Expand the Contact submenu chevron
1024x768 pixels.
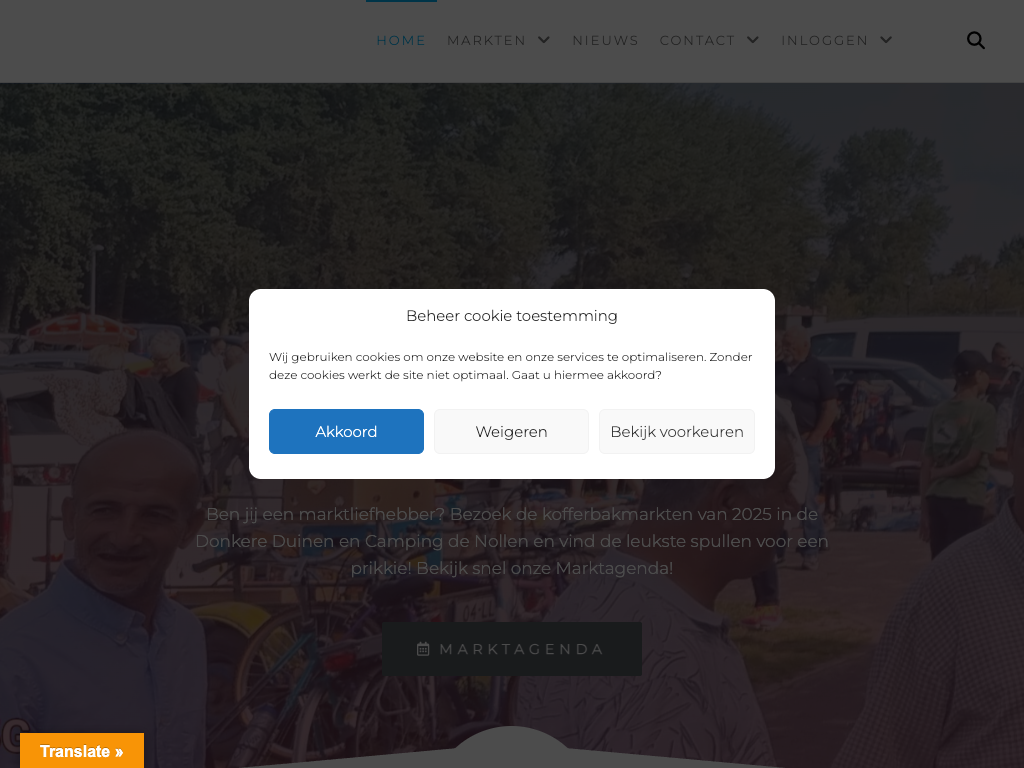(753, 40)
